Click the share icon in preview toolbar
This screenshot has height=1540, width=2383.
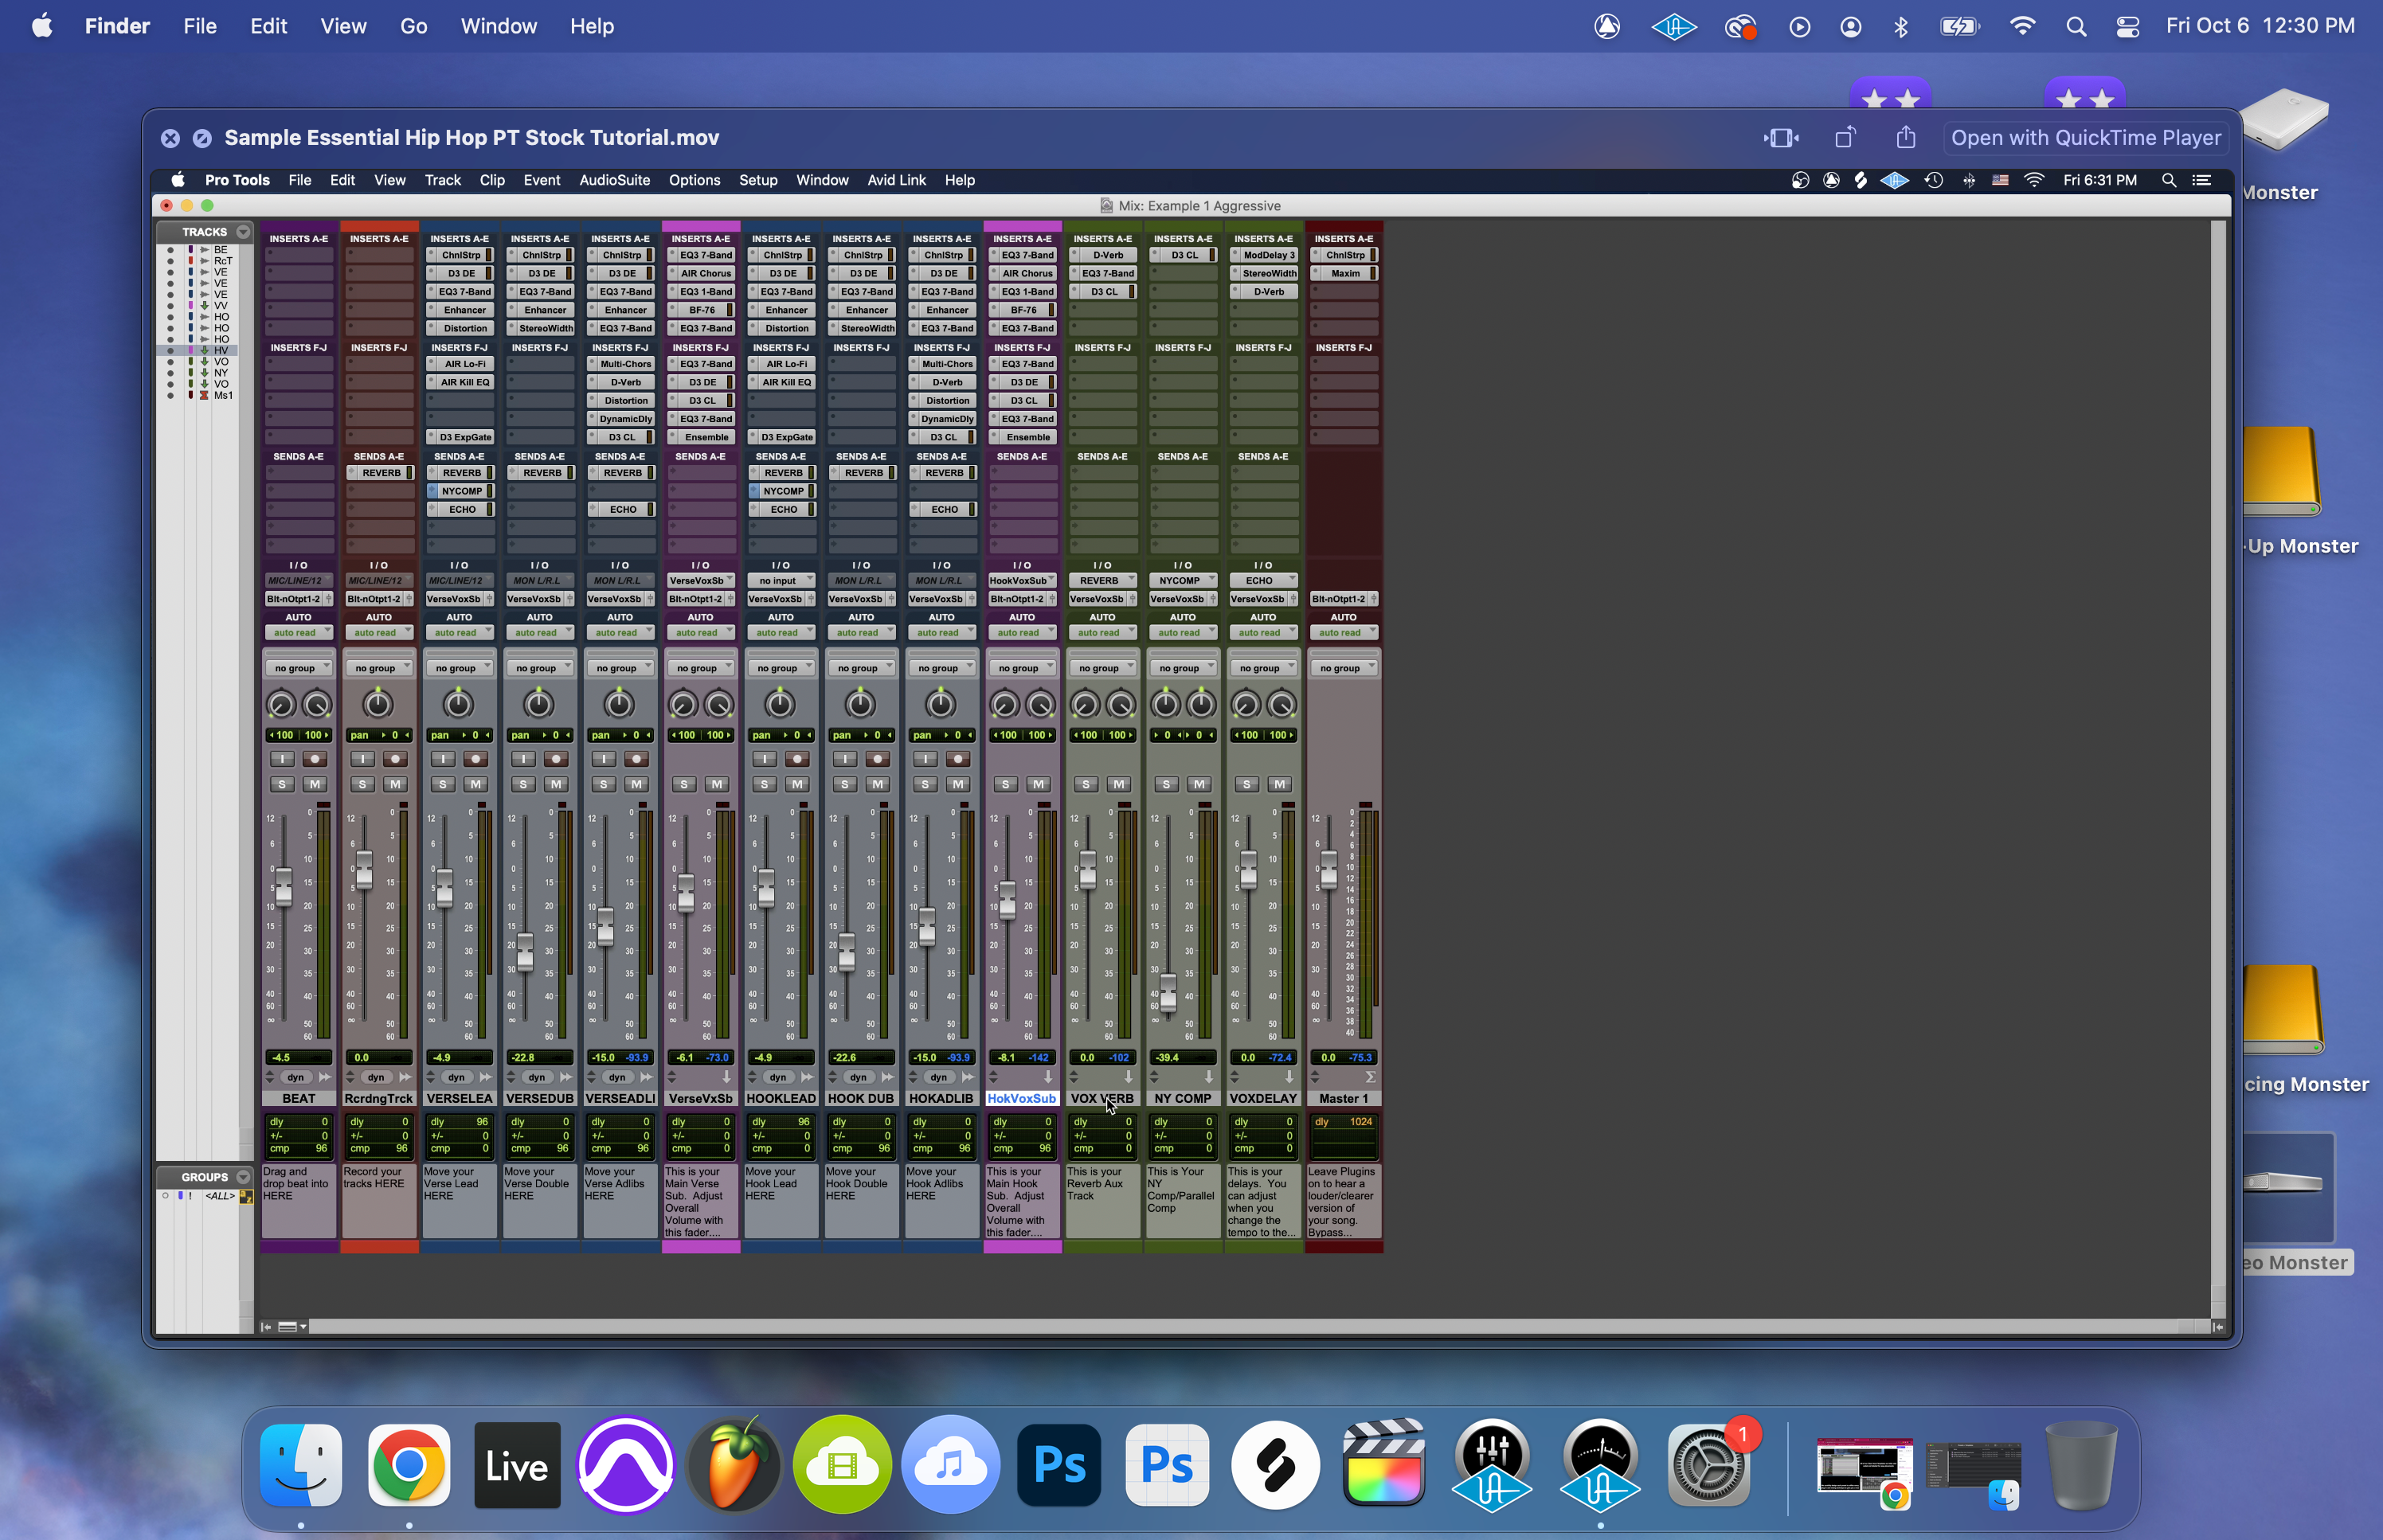[1906, 138]
